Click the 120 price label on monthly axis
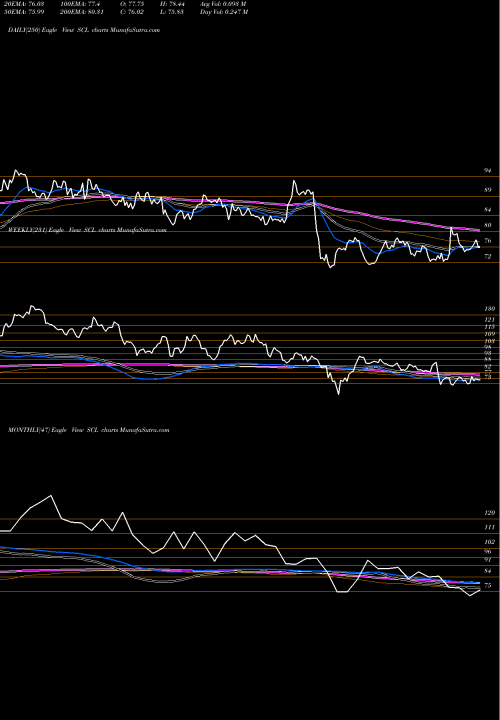Screen dimensions: 500x720 (x=489, y=513)
